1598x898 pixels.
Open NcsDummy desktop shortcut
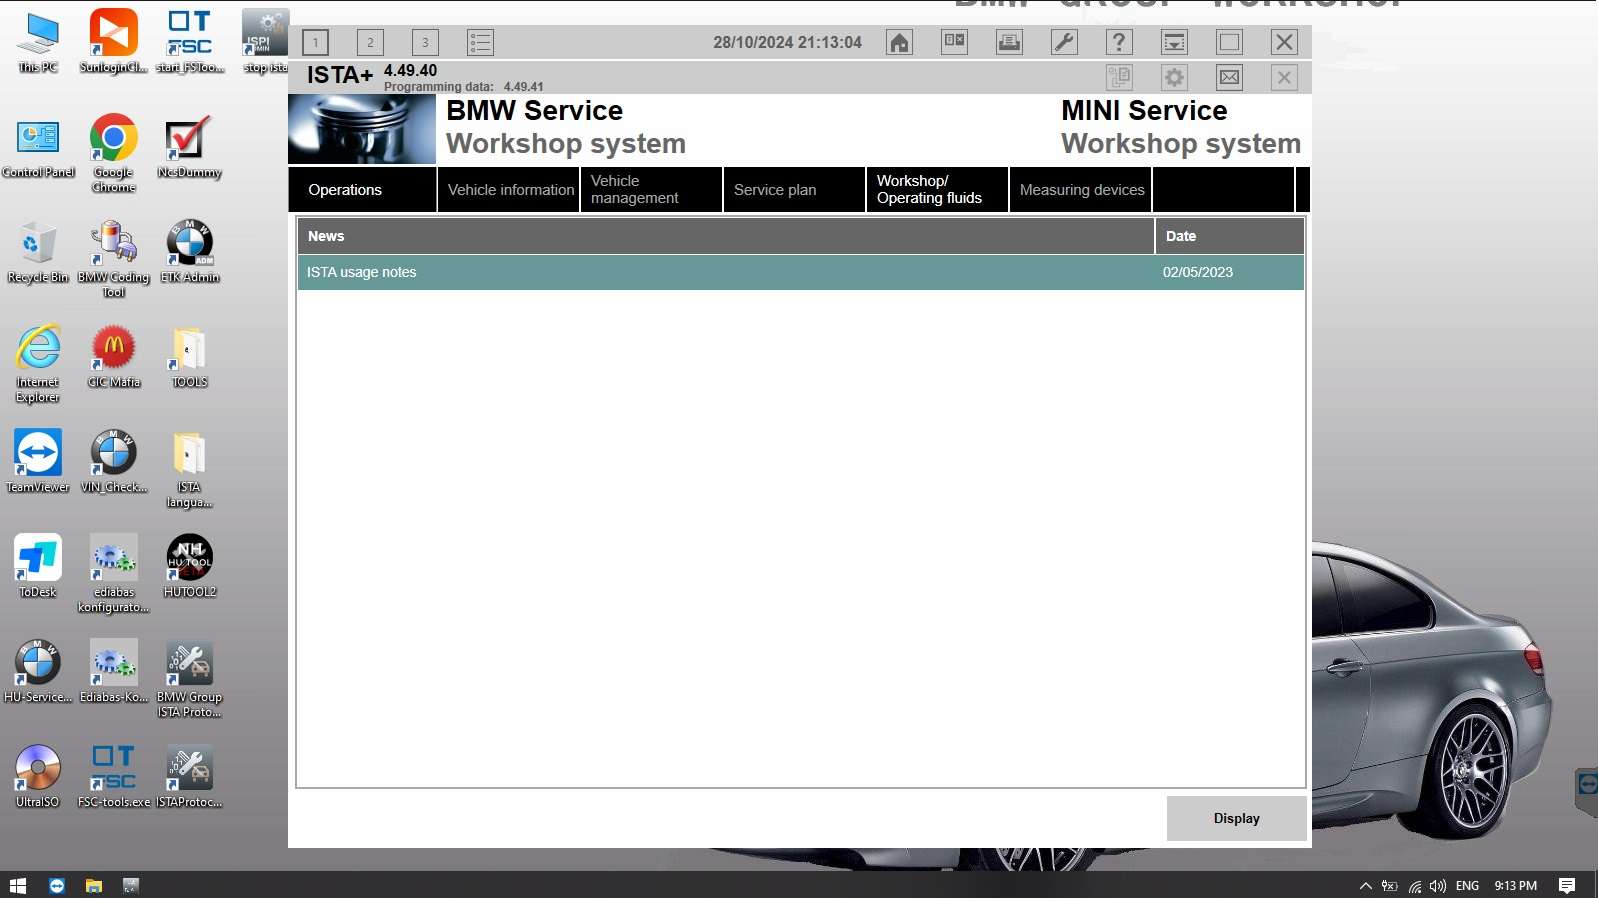[189, 147]
